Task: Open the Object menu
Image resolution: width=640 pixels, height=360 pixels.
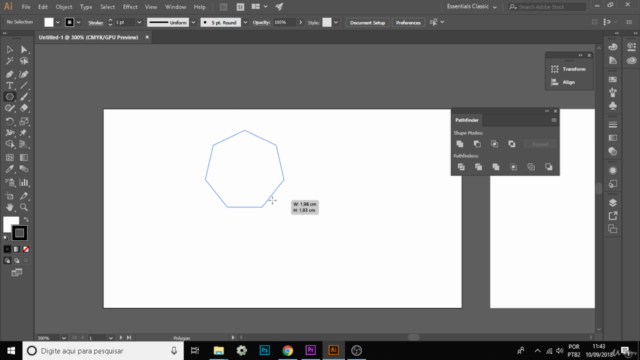Action: tap(64, 7)
